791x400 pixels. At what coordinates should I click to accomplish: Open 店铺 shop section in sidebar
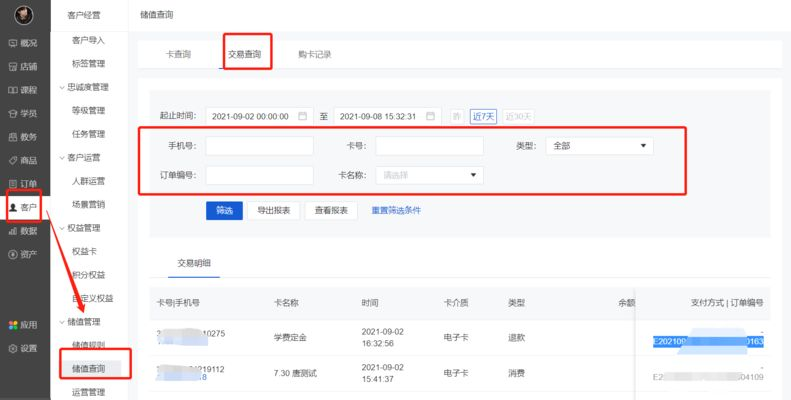[23, 67]
